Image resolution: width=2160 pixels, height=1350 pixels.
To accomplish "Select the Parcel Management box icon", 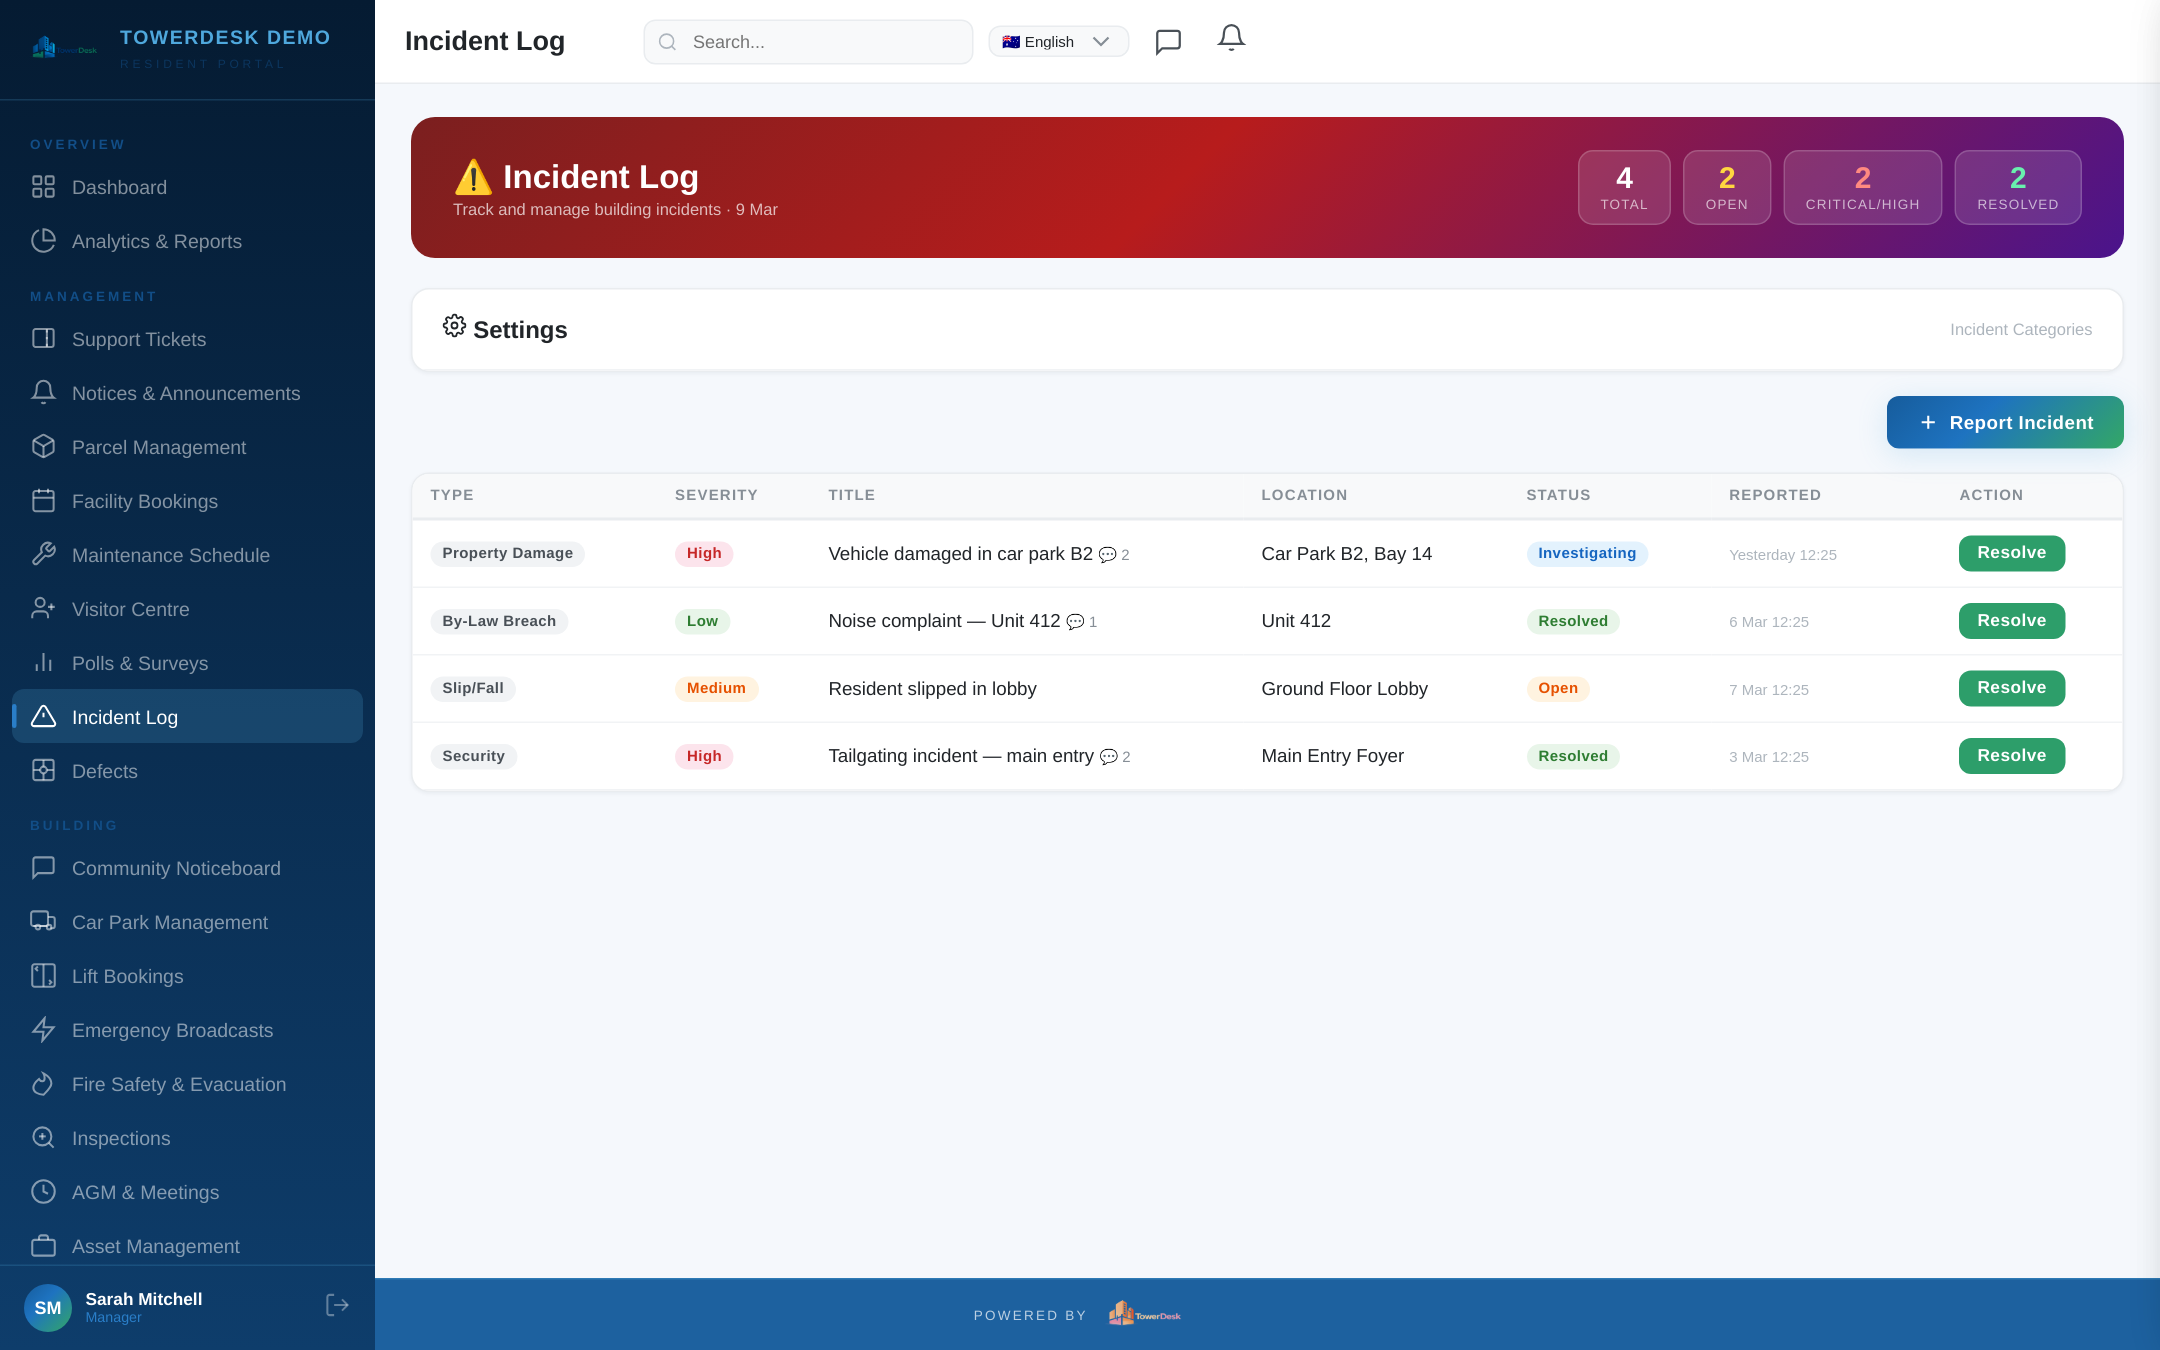I will pos(43,447).
